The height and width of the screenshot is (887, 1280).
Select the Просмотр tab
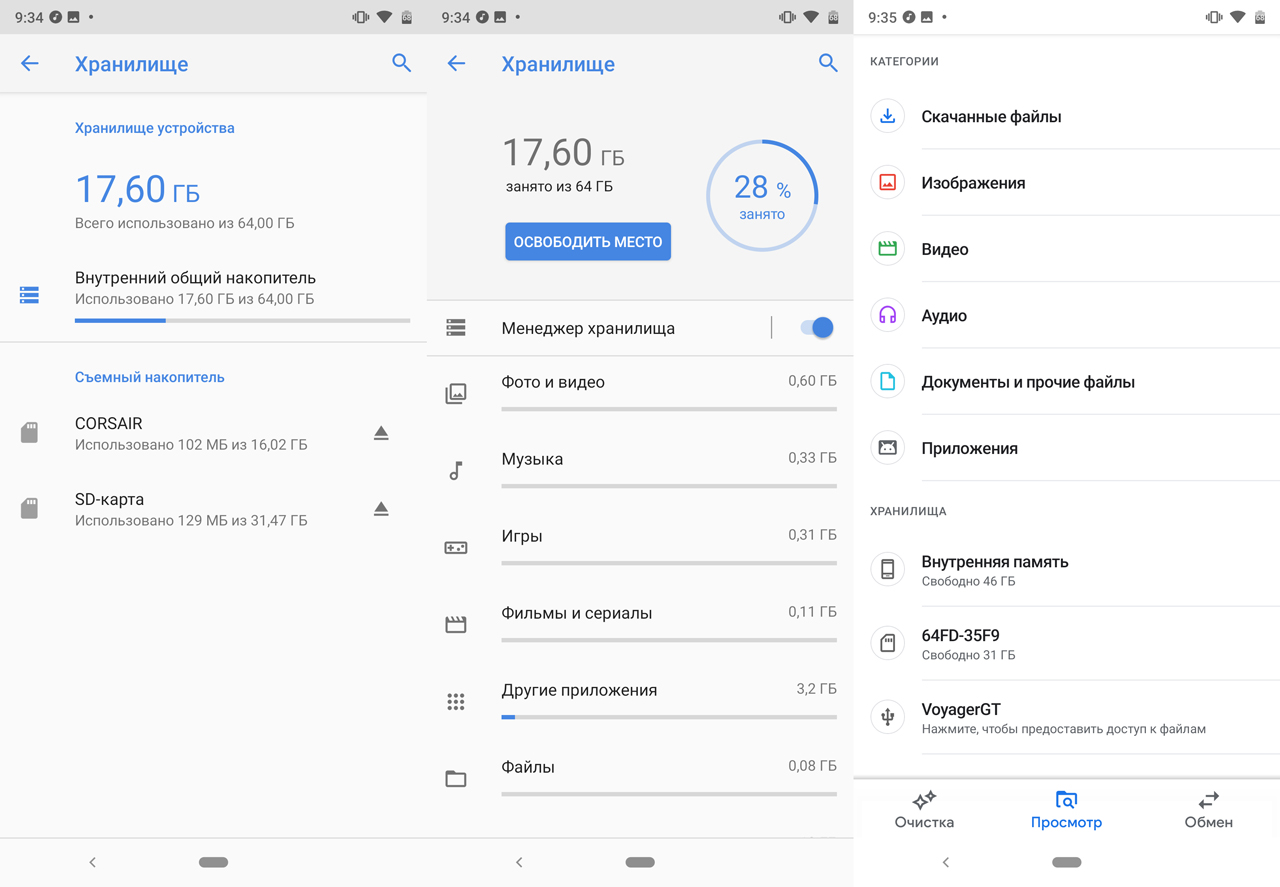(1066, 809)
